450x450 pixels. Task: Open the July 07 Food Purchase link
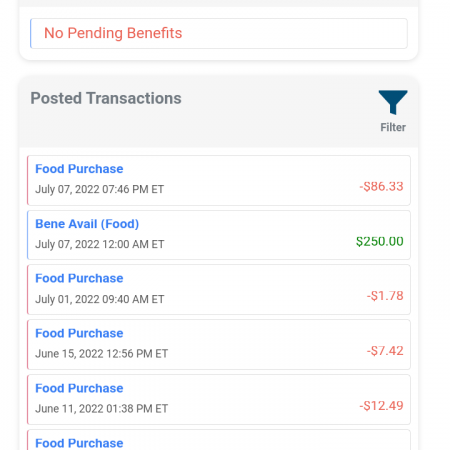point(79,169)
